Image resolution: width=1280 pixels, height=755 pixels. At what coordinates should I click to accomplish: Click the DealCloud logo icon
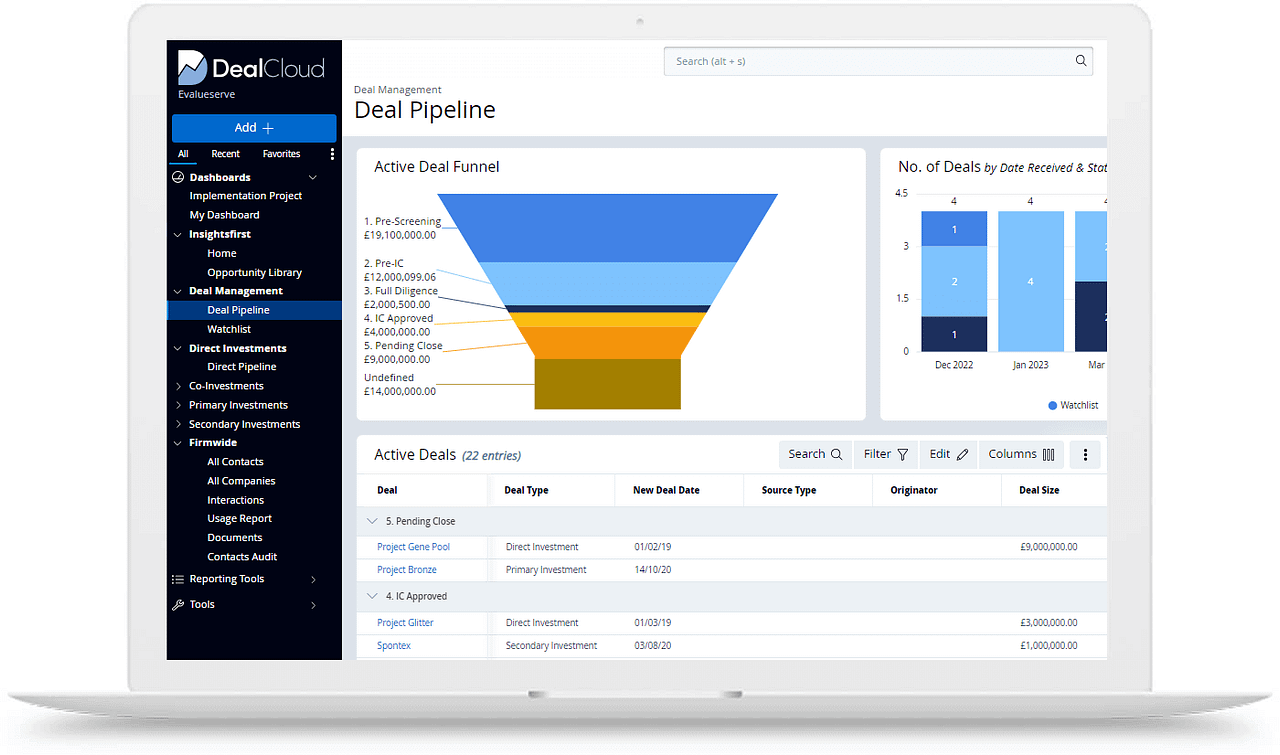click(192, 67)
